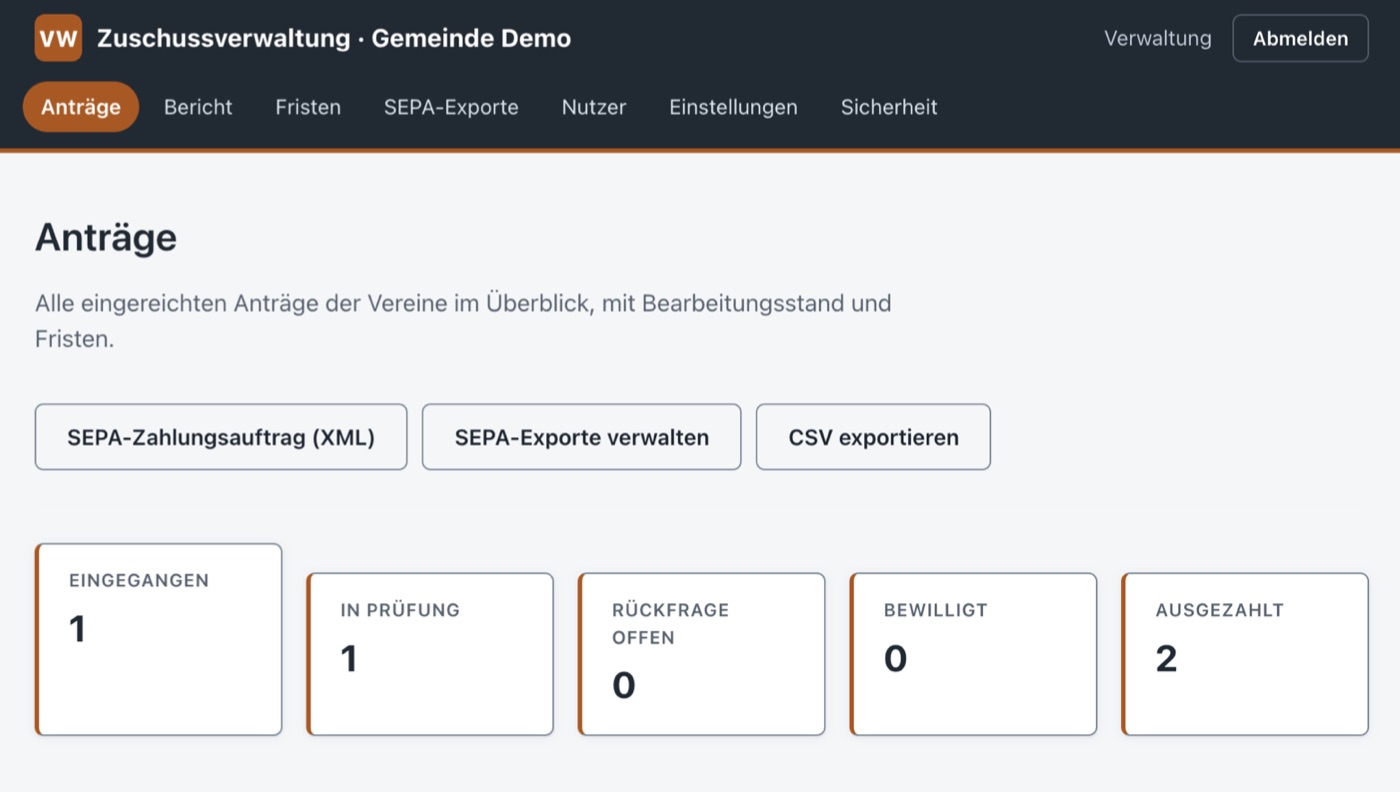Export the list via CSV exportieren
Screen dimensions: 1400x792
(873, 437)
